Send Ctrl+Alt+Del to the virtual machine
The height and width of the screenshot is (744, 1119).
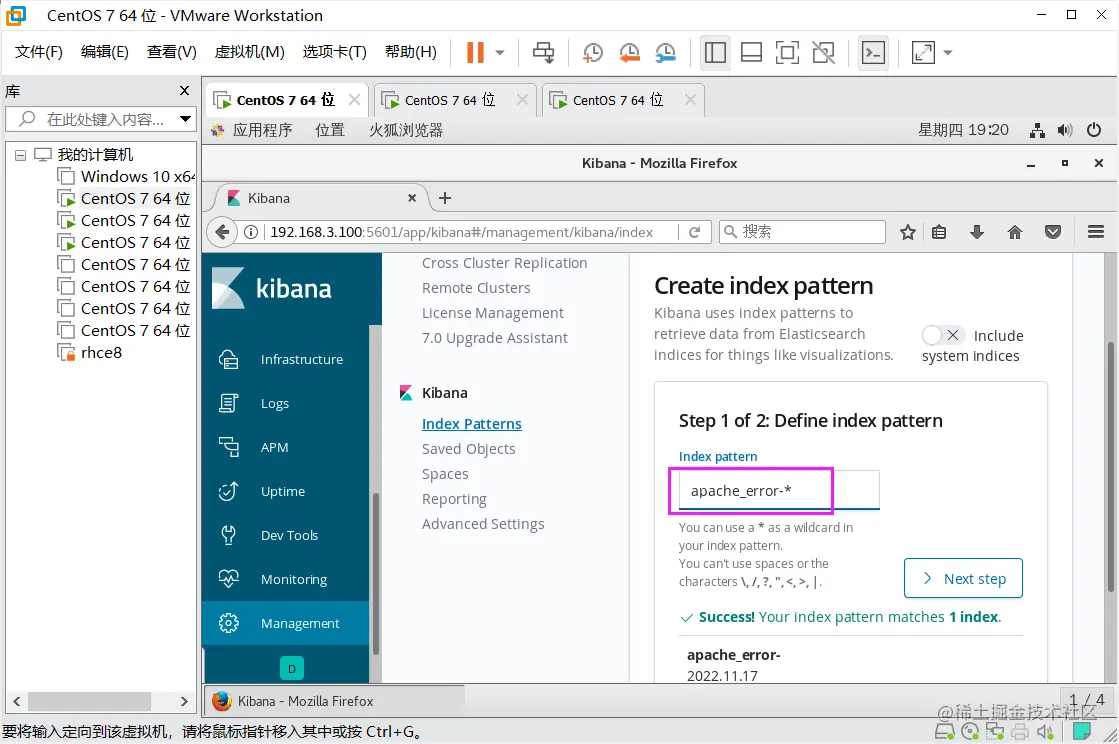click(x=543, y=52)
